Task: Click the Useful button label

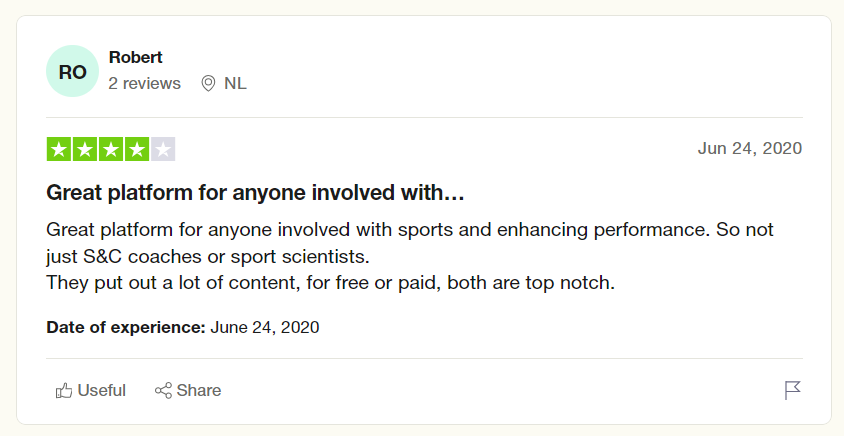Action: [101, 390]
